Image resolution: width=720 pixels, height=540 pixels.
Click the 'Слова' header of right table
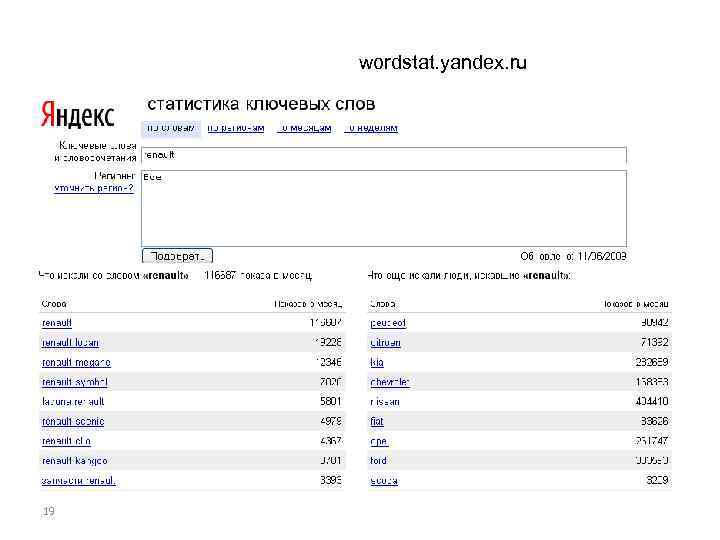click(x=382, y=304)
